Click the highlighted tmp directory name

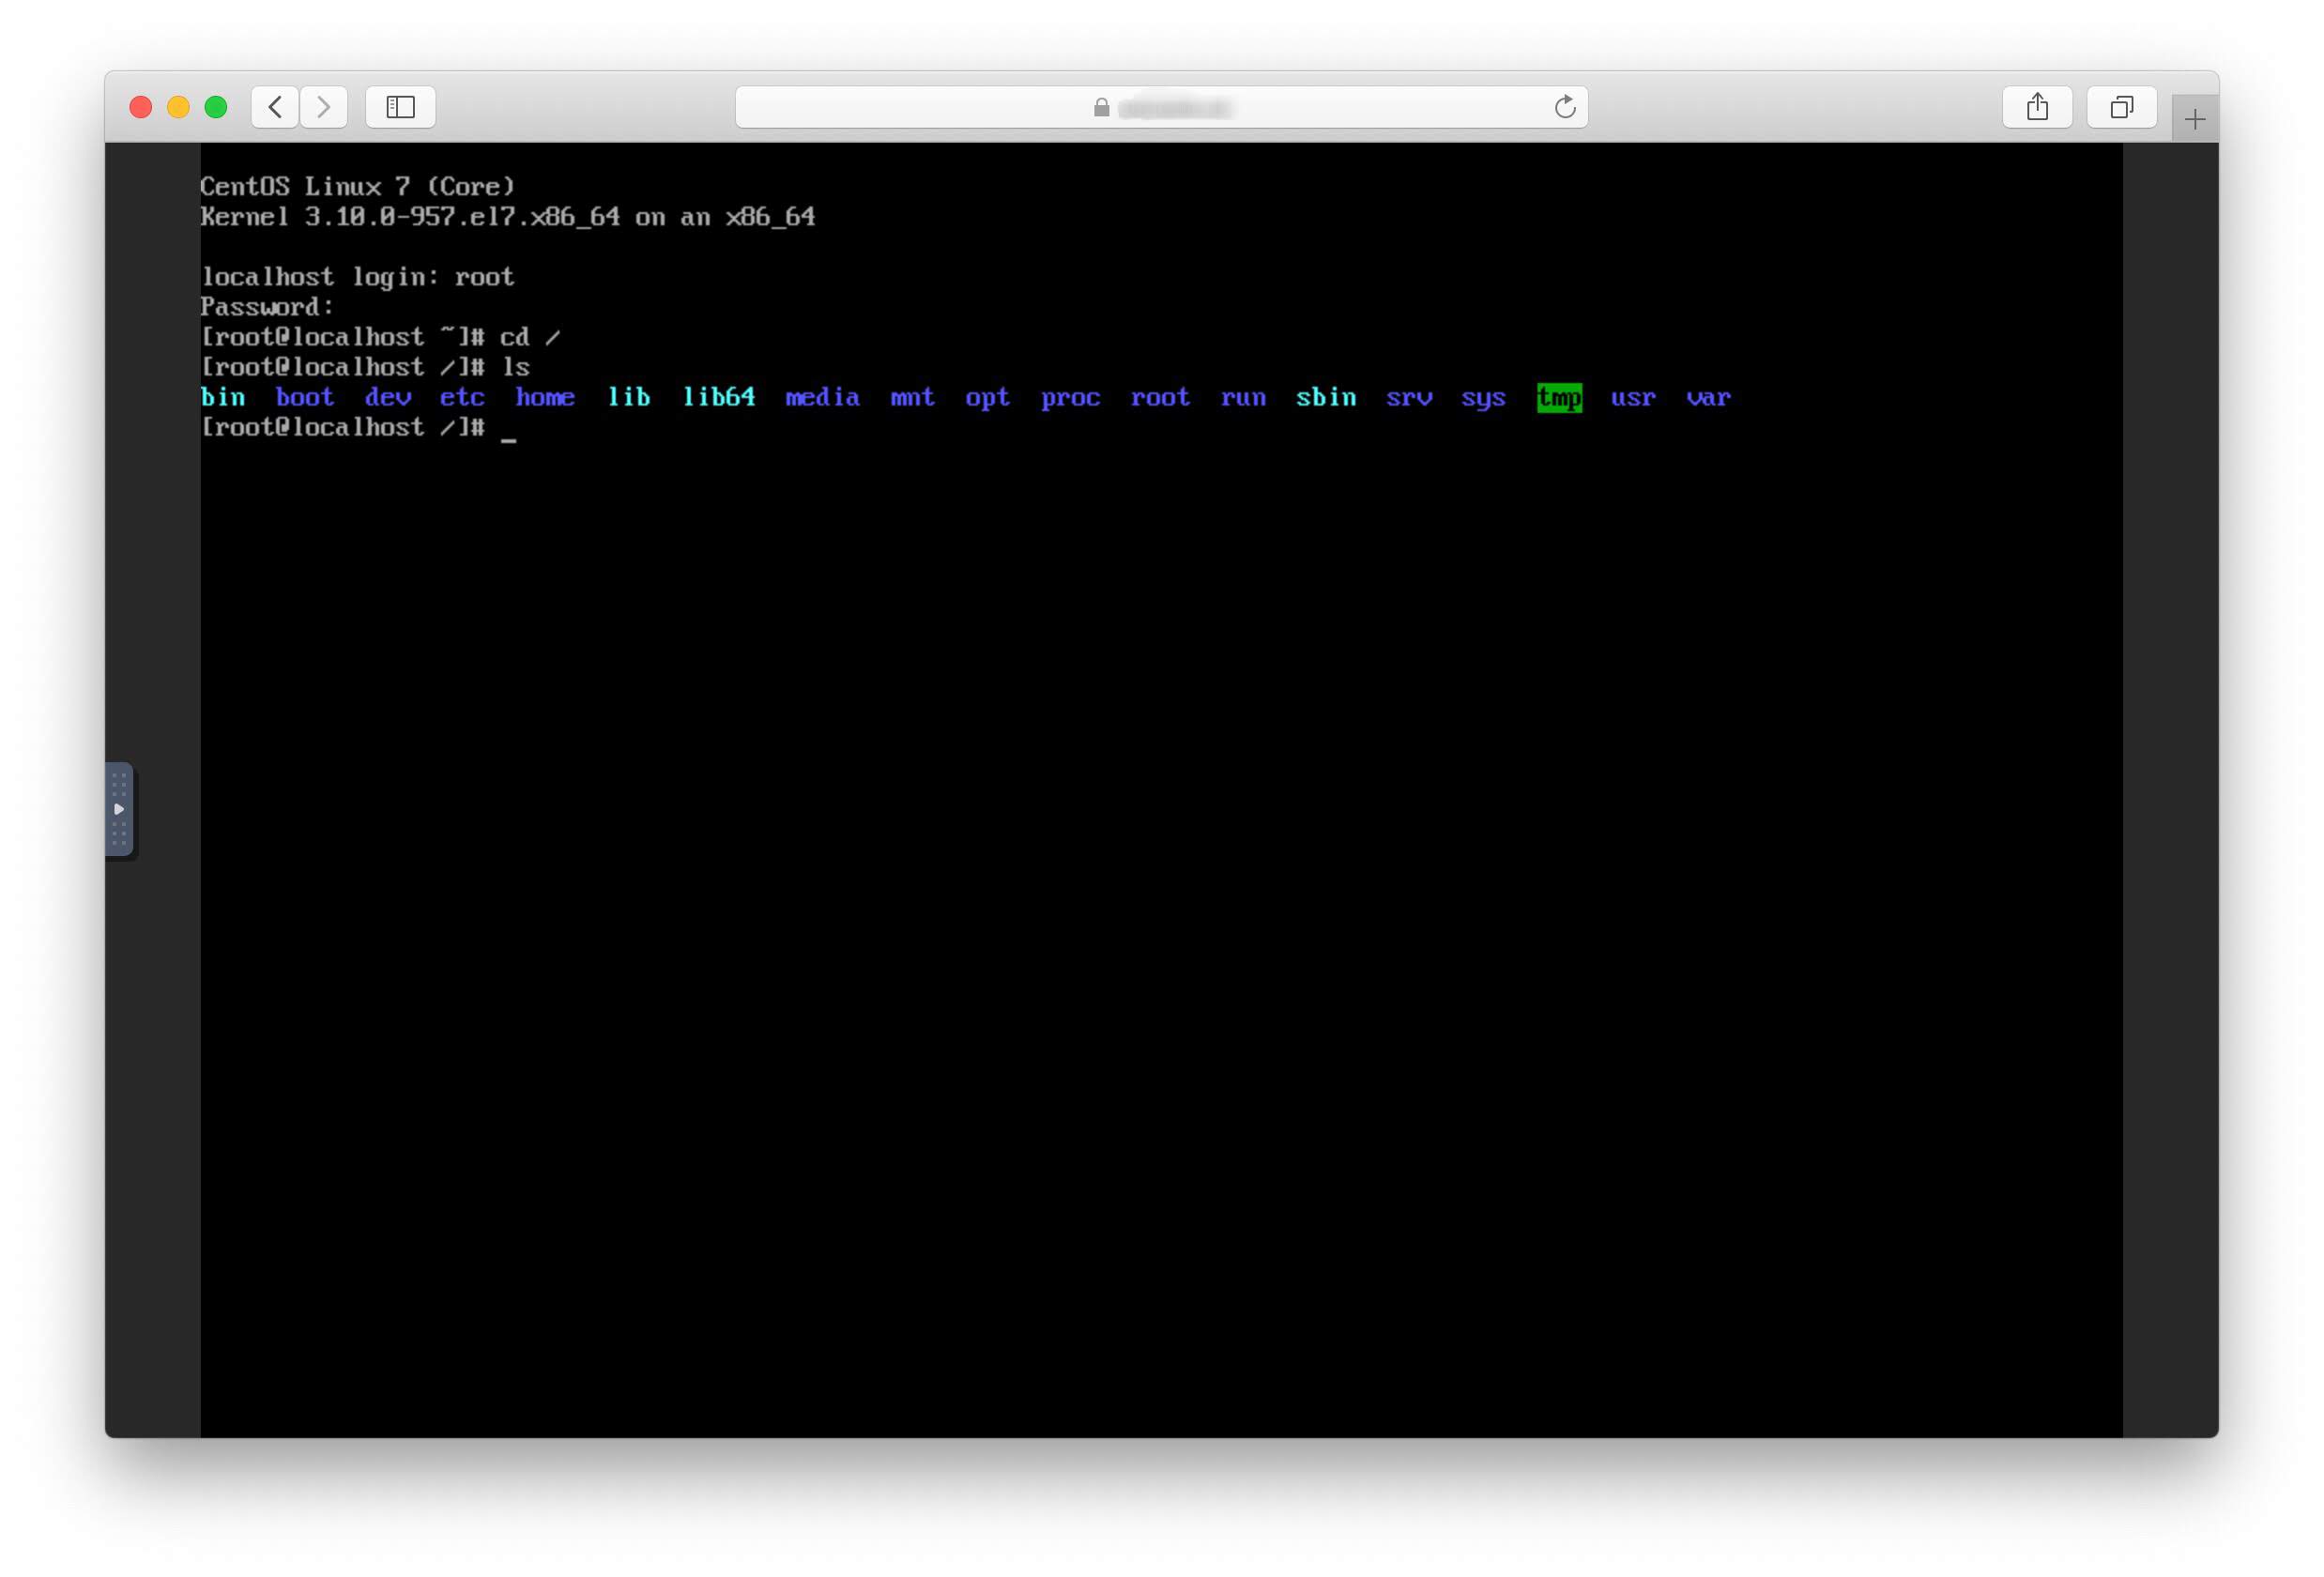pos(1559,398)
